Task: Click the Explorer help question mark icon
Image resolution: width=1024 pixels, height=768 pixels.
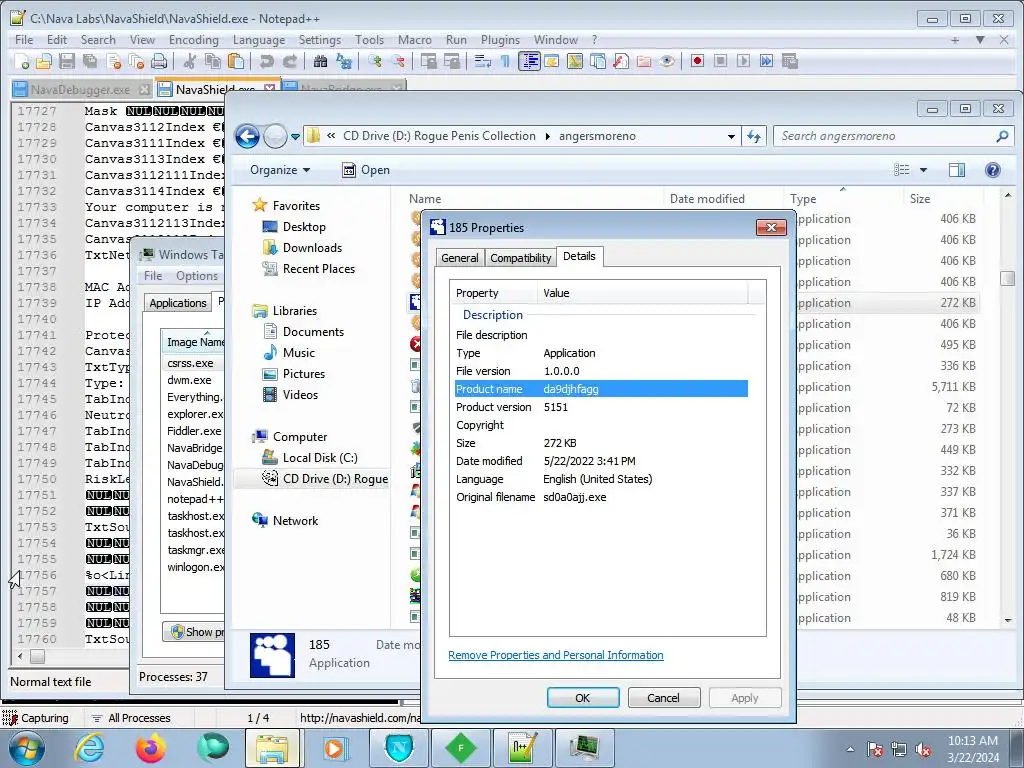Action: point(993,170)
